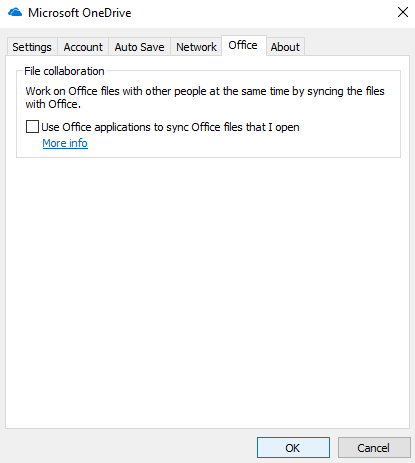415x463 pixels.
Task: Close the Microsoft OneDrive window
Action: [x=403, y=12]
